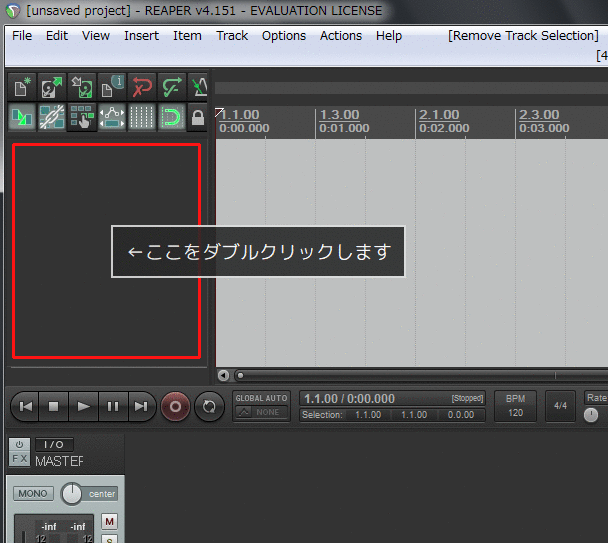Toggle snap magnet button
608x543 pixels.
pos(172,118)
